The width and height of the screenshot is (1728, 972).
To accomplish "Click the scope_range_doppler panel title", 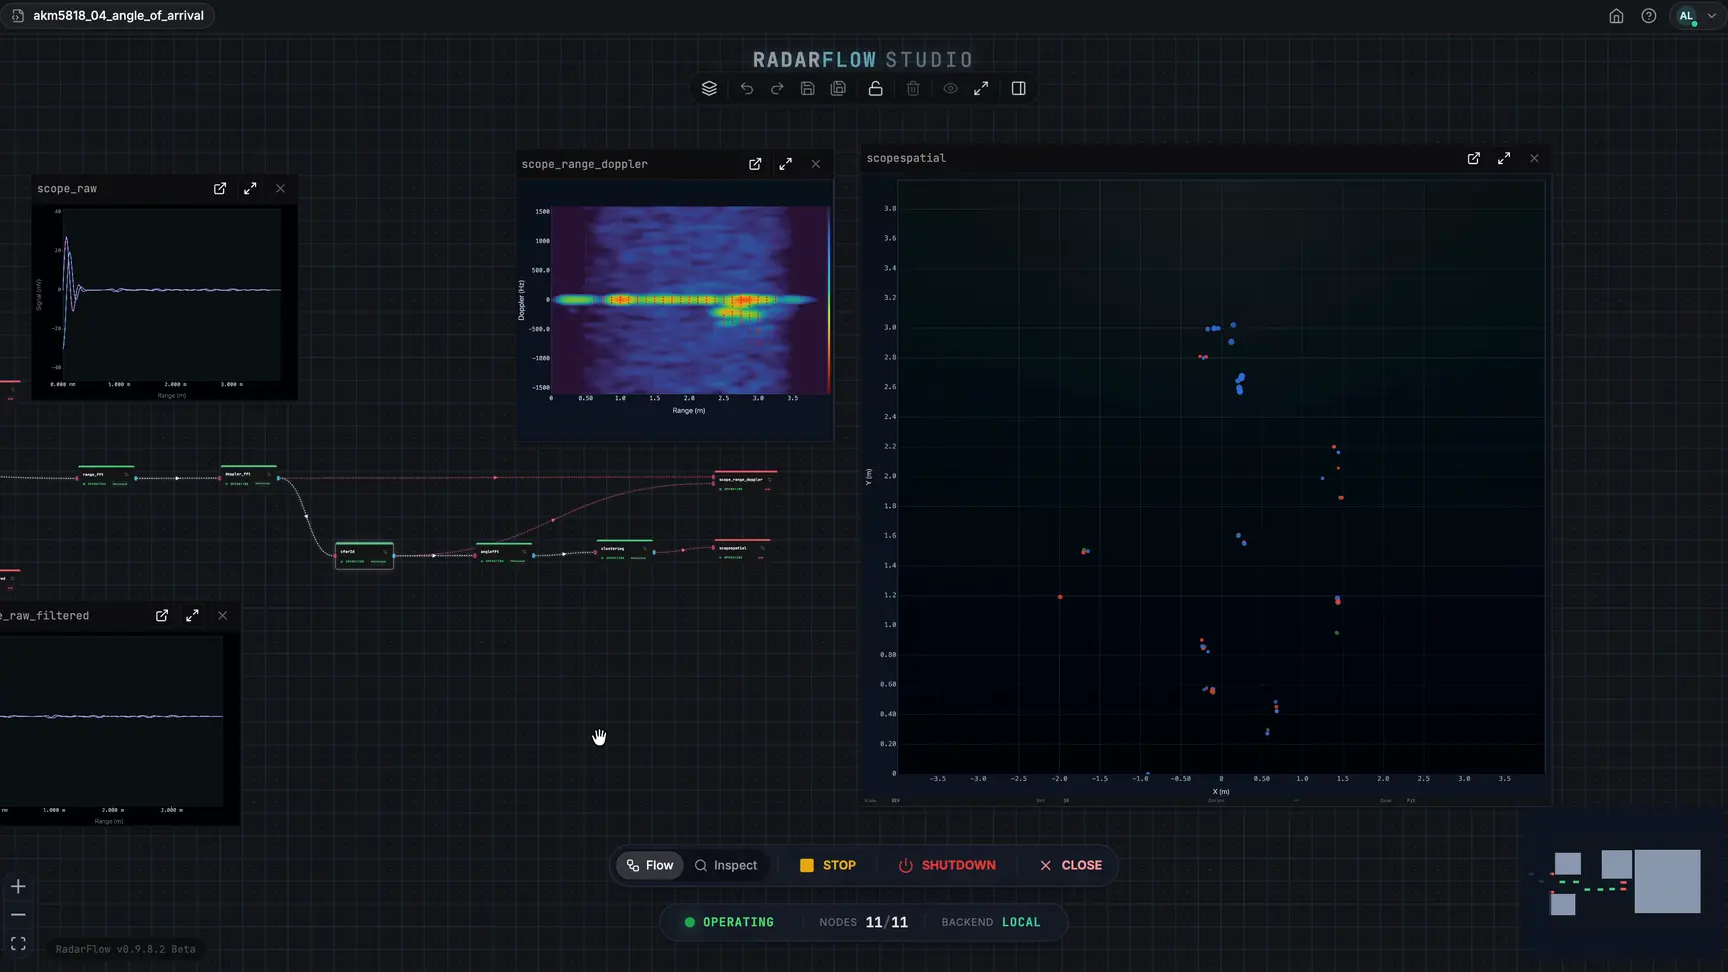I will (x=584, y=164).
